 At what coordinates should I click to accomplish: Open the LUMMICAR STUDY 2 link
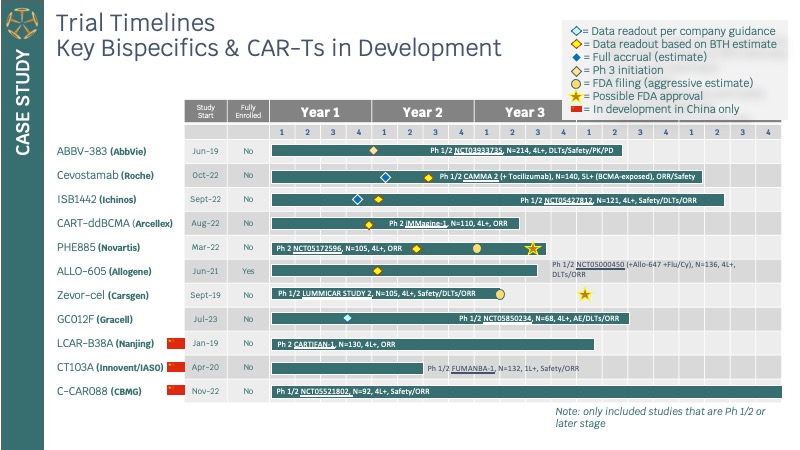pyautogui.click(x=337, y=293)
